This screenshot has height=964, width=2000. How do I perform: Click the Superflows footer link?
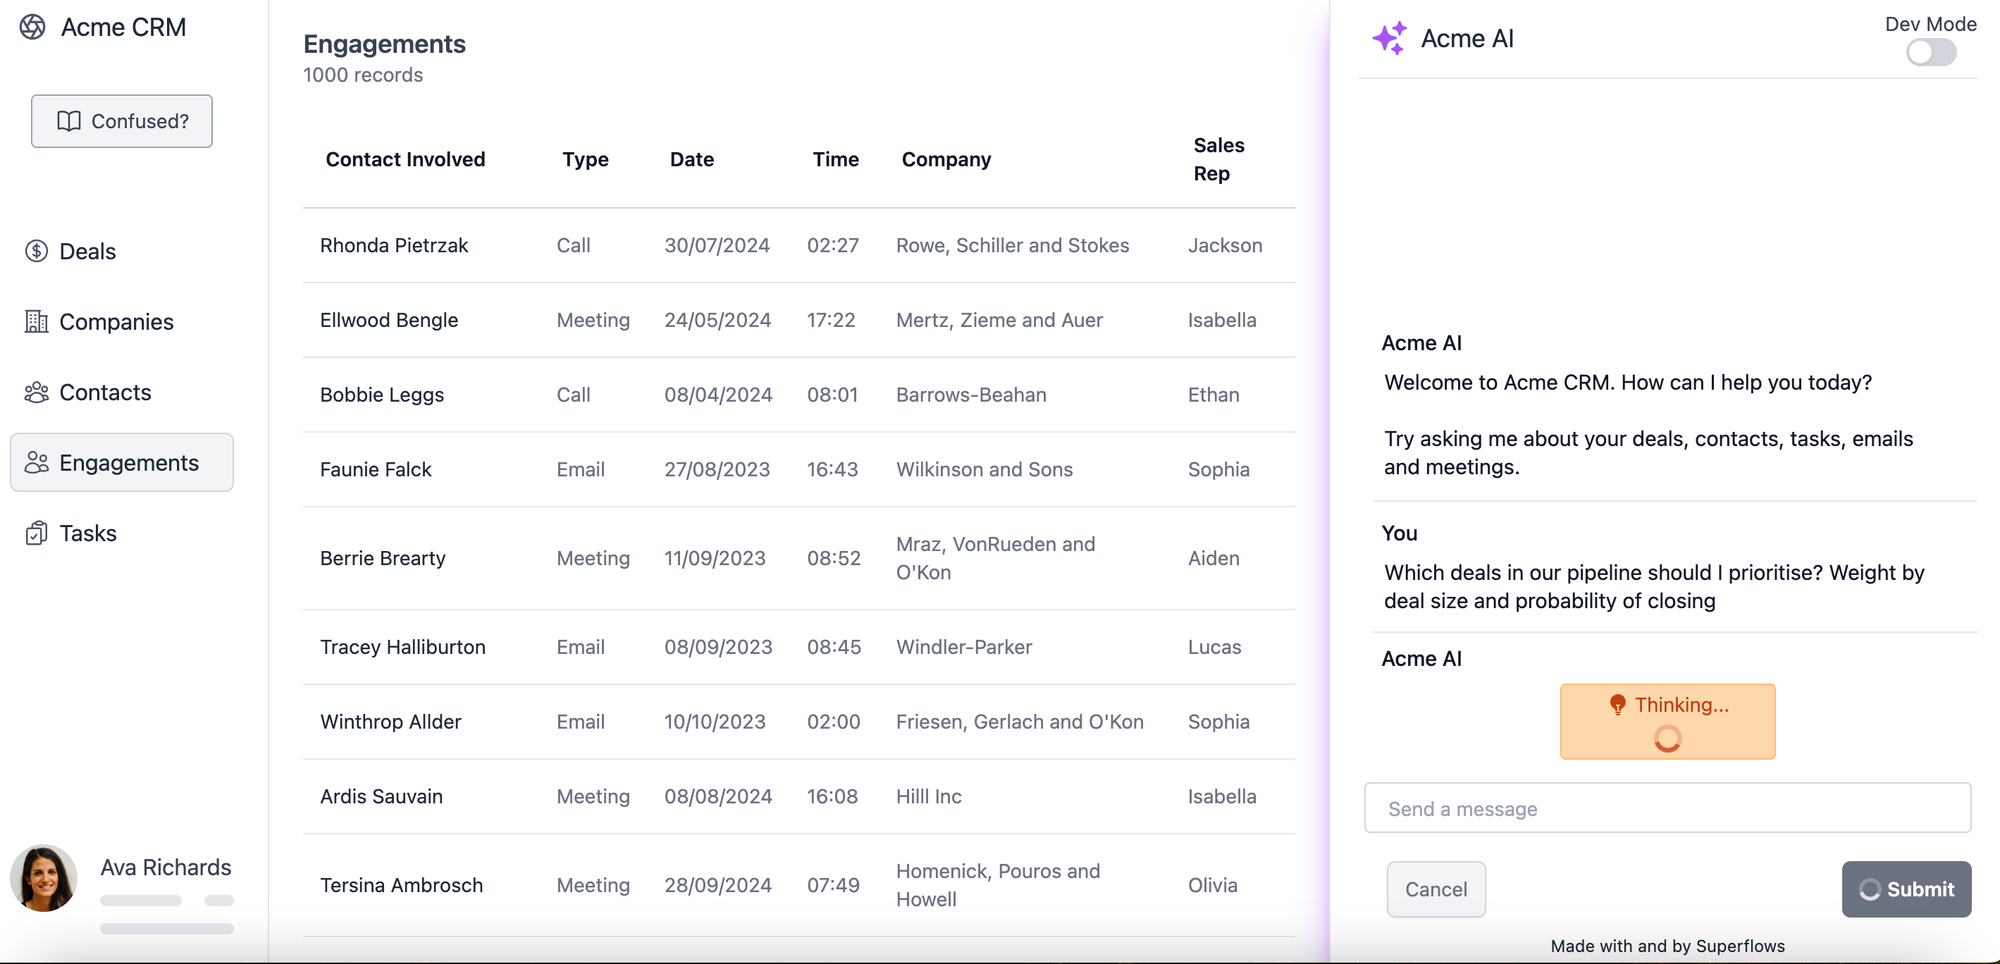[x=1739, y=946]
